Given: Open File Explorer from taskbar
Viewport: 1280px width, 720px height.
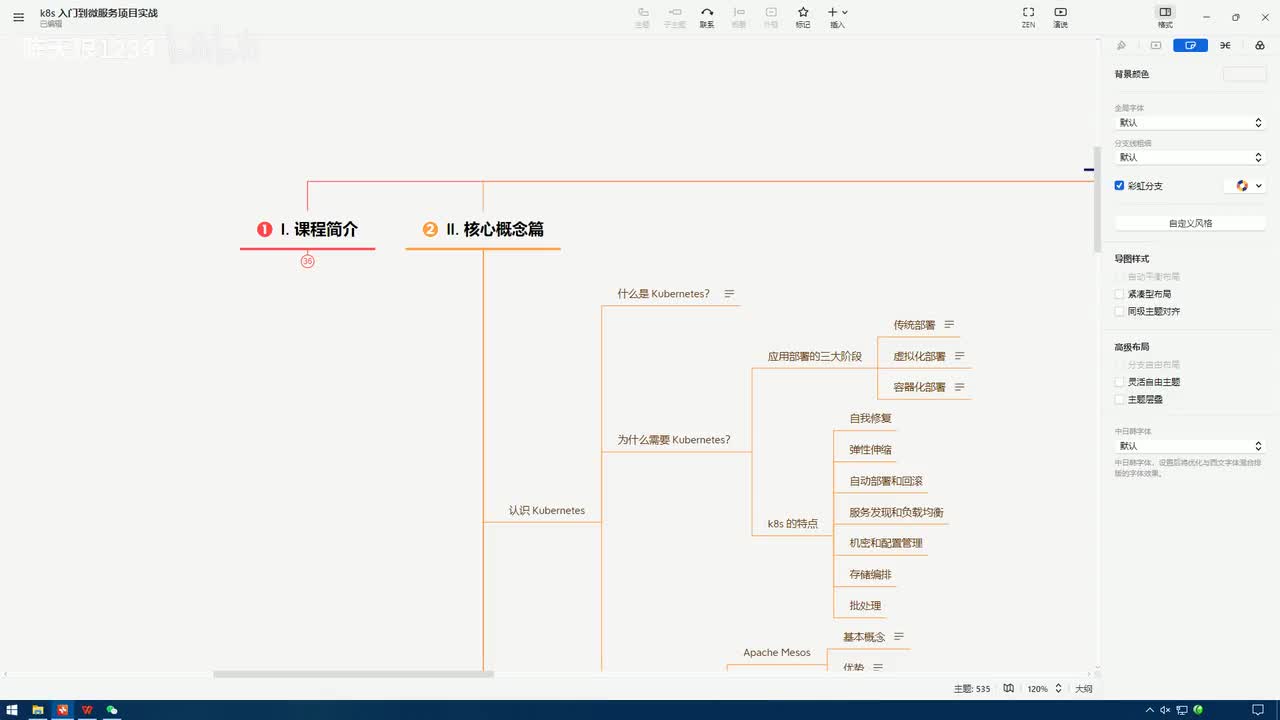Looking at the screenshot, I should pos(38,710).
